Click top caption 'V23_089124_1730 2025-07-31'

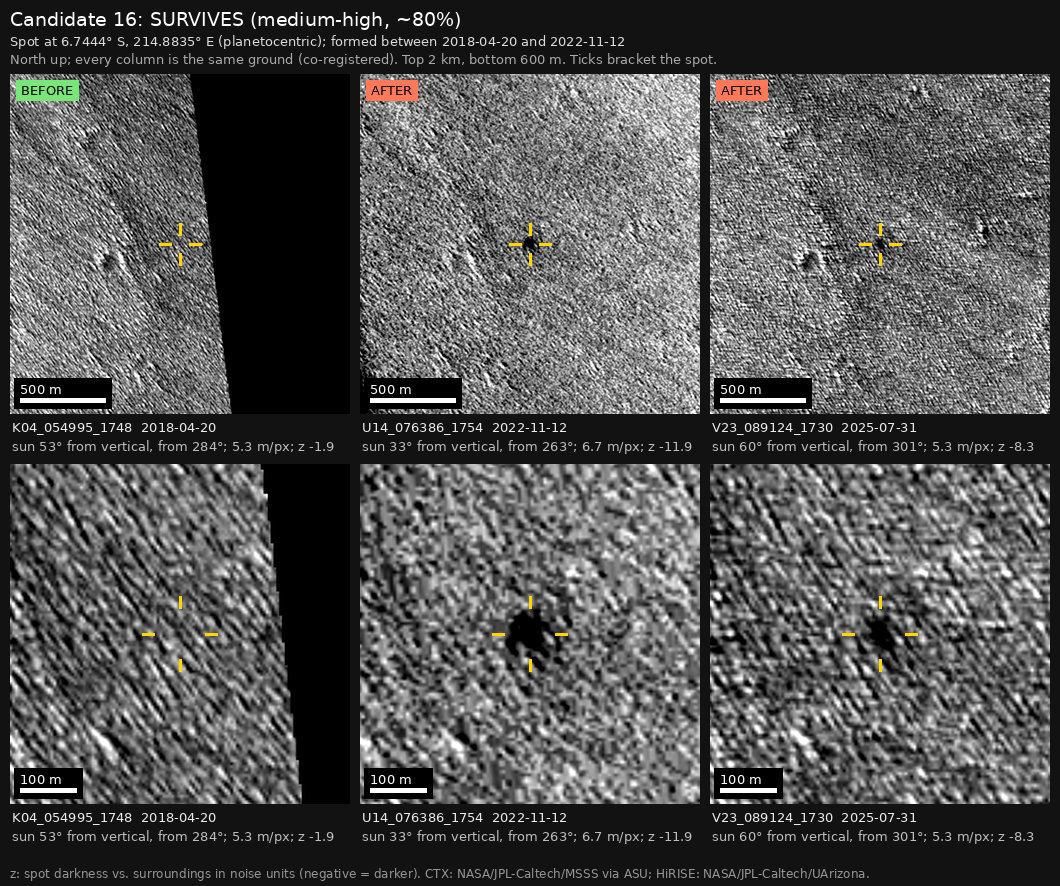click(815, 428)
